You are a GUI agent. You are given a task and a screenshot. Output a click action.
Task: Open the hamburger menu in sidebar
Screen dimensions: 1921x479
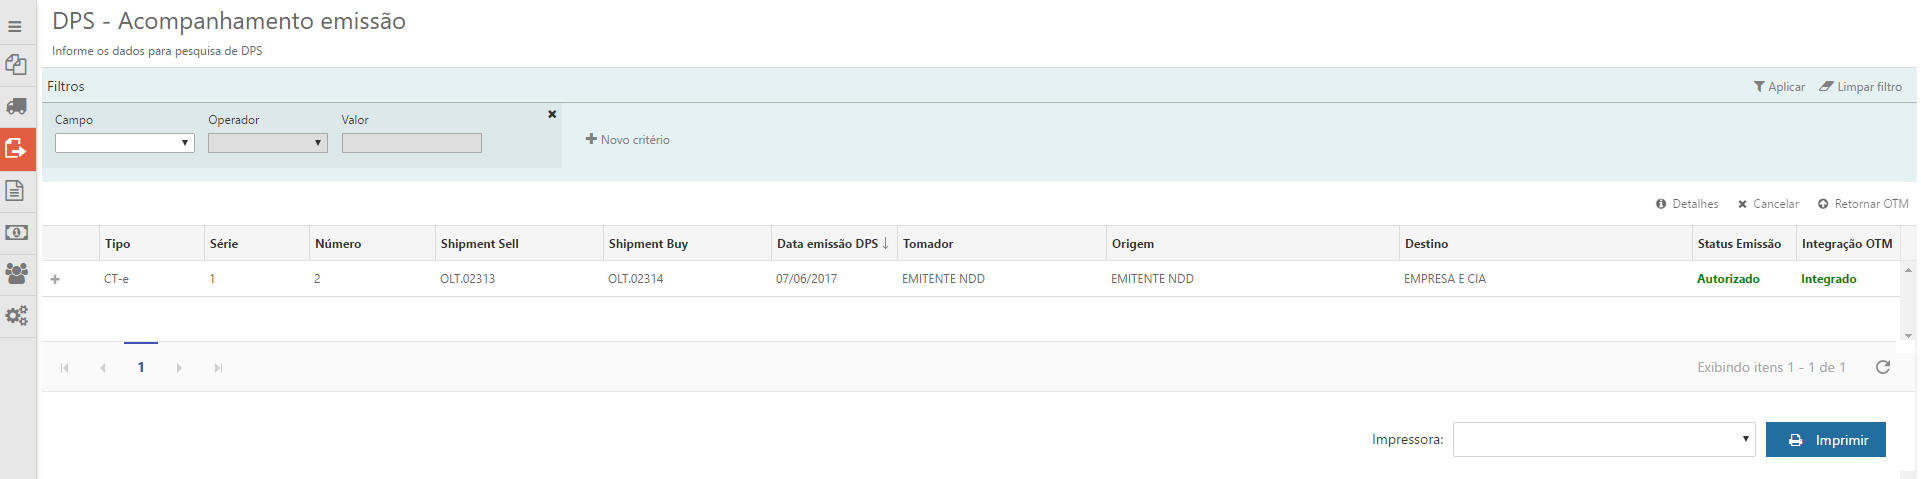click(x=15, y=27)
